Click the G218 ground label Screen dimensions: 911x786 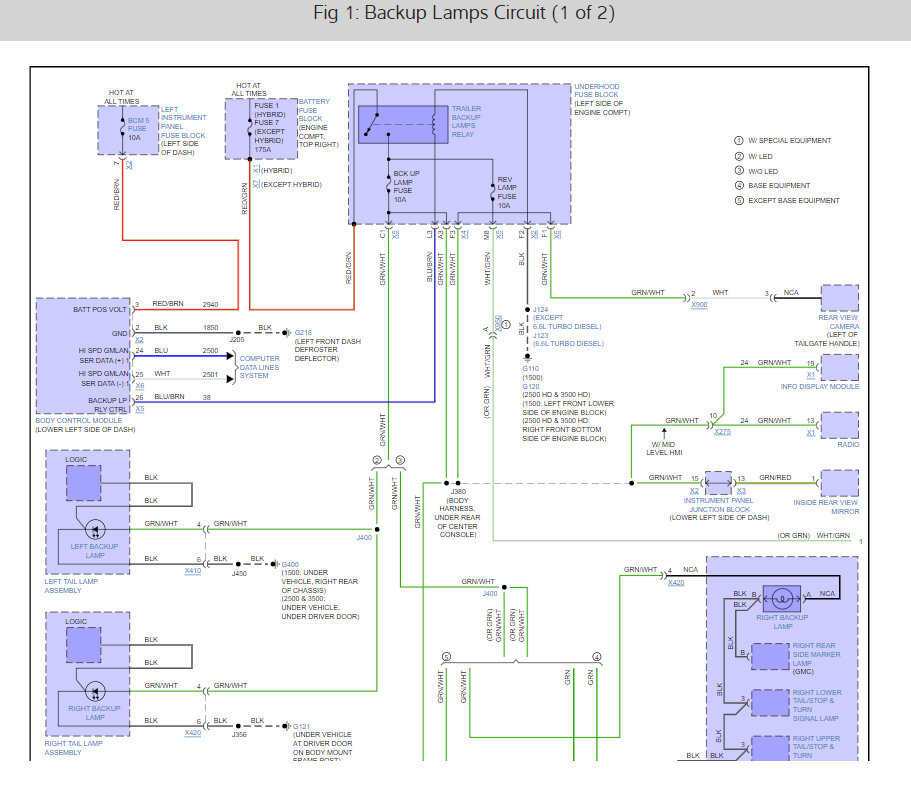[x=303, y=332]
